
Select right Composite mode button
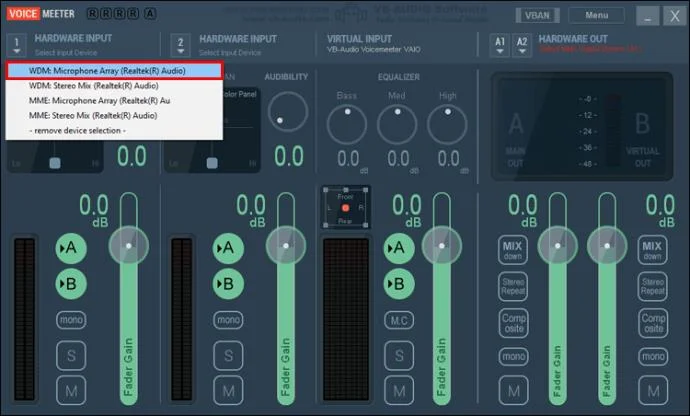[653, 323]
